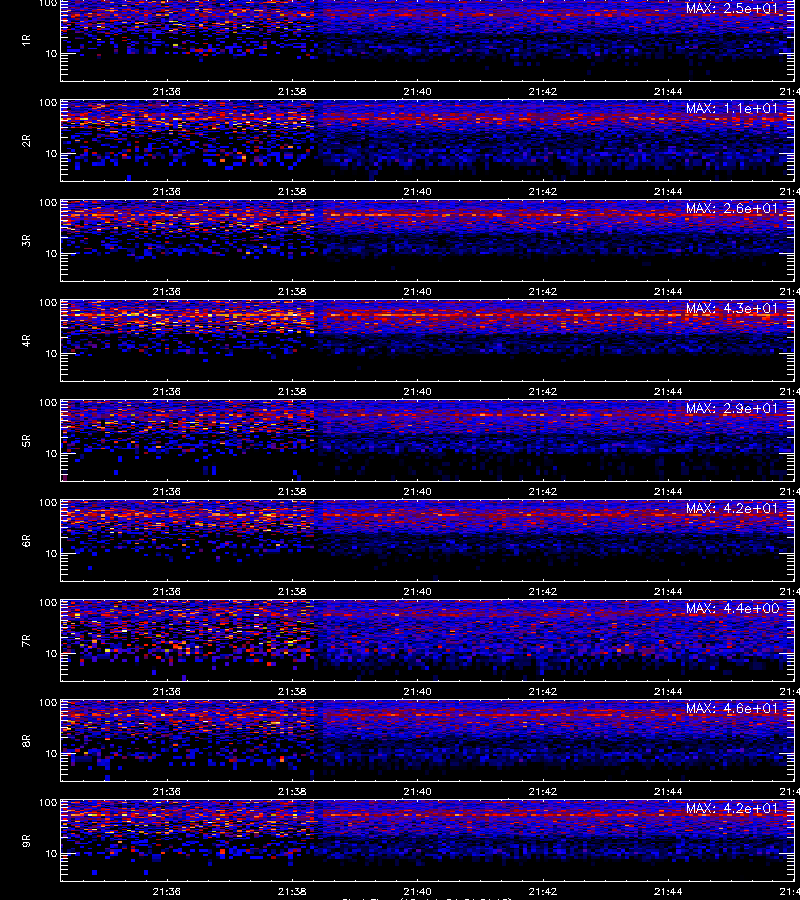This screenshot has width=800, height=900.
Task: Click the '100' y-axis tick of panel 6R
Action: (48, 503)
